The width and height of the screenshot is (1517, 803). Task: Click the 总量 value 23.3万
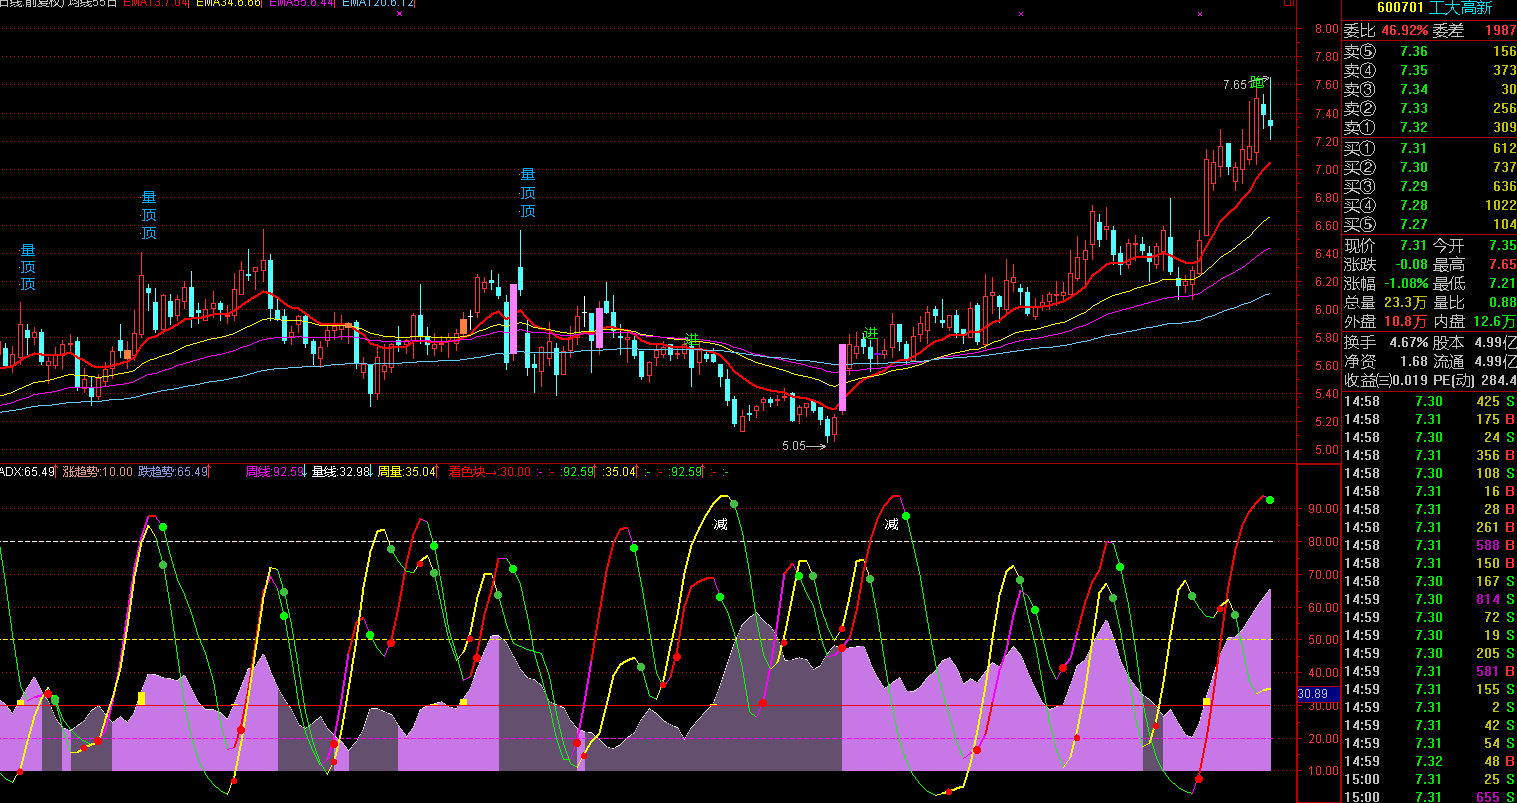(1408, 303)
